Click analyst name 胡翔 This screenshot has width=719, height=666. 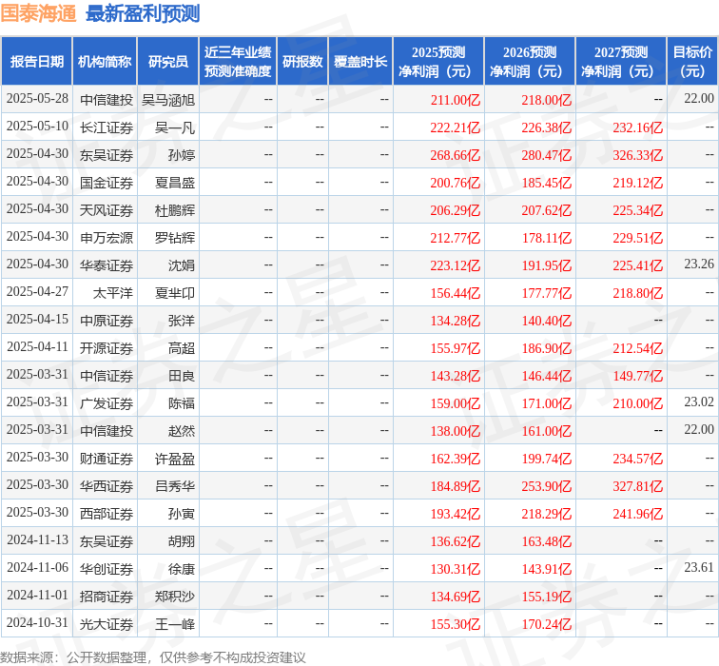point(181,541)
